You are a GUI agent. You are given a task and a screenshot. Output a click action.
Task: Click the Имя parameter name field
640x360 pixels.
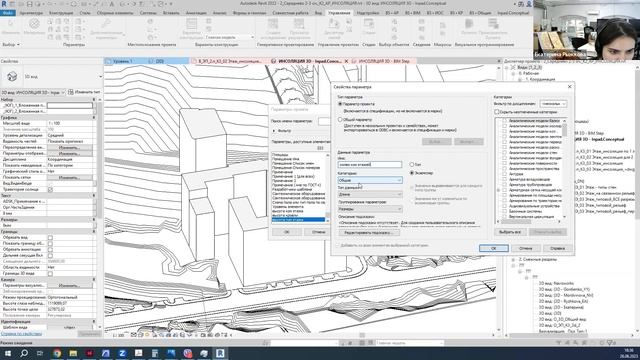370,164
